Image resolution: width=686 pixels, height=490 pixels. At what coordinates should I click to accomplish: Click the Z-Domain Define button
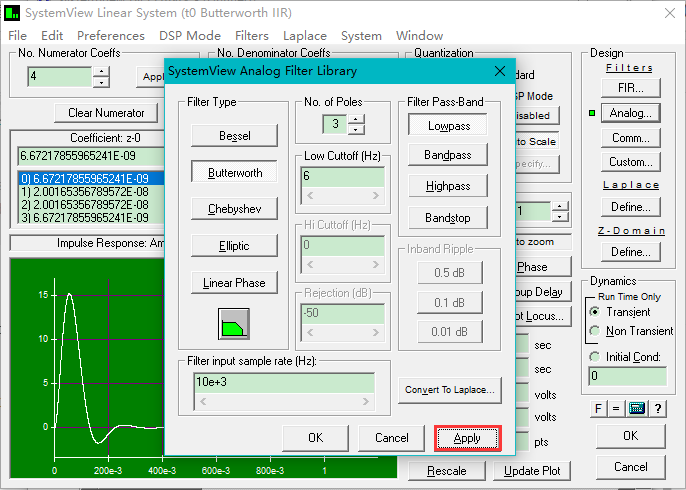click(x=630, y=252)
